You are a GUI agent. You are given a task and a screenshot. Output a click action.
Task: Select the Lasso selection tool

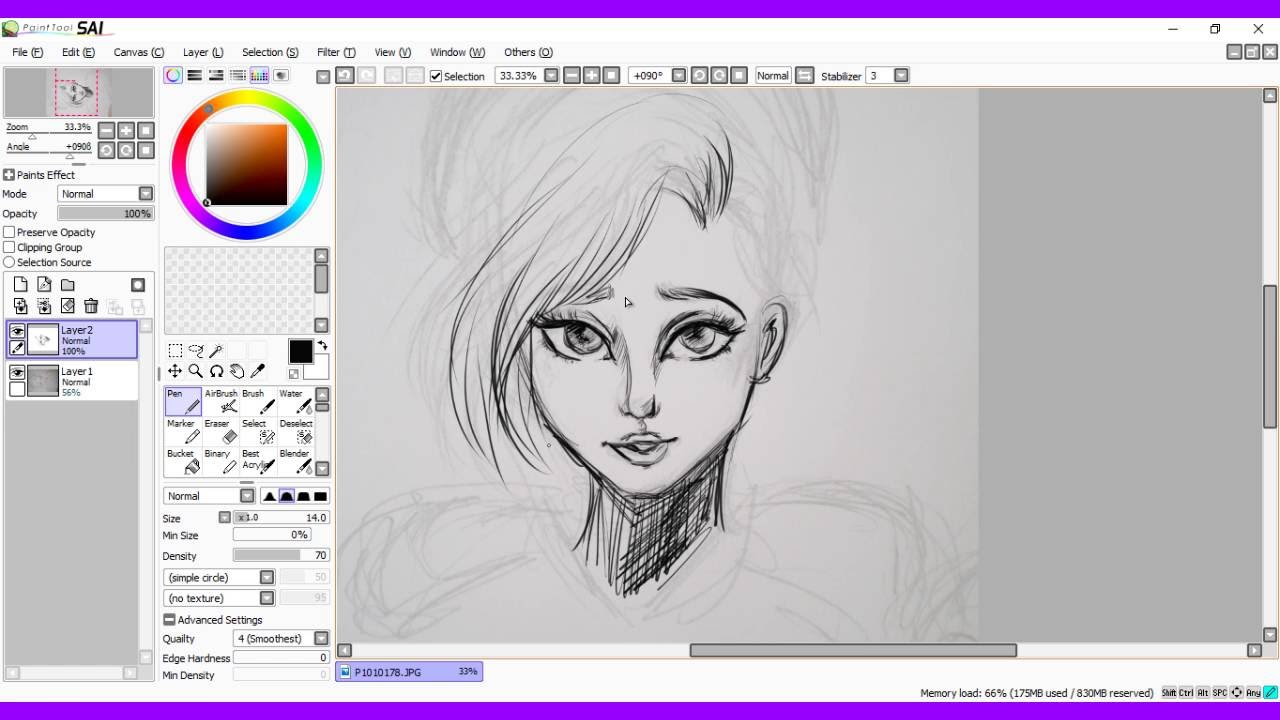point(196,351)
